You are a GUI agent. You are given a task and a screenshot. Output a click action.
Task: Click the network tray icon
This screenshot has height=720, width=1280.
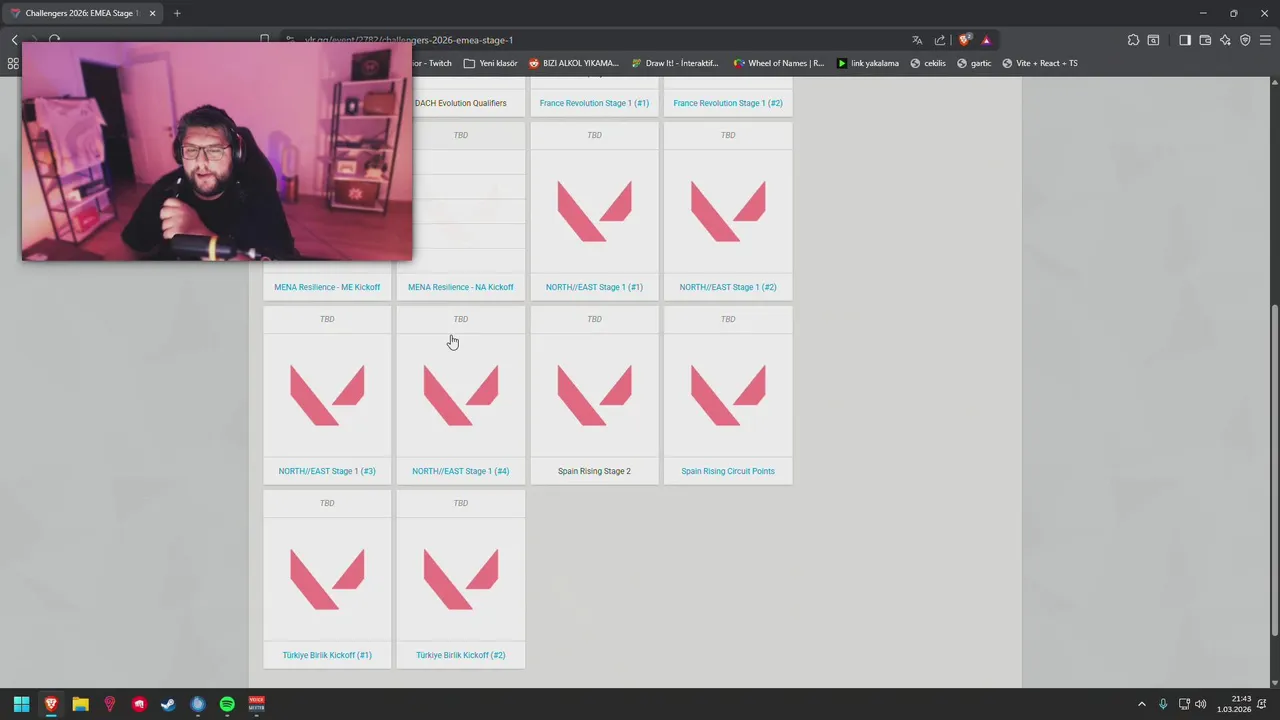click(1184, 704)
